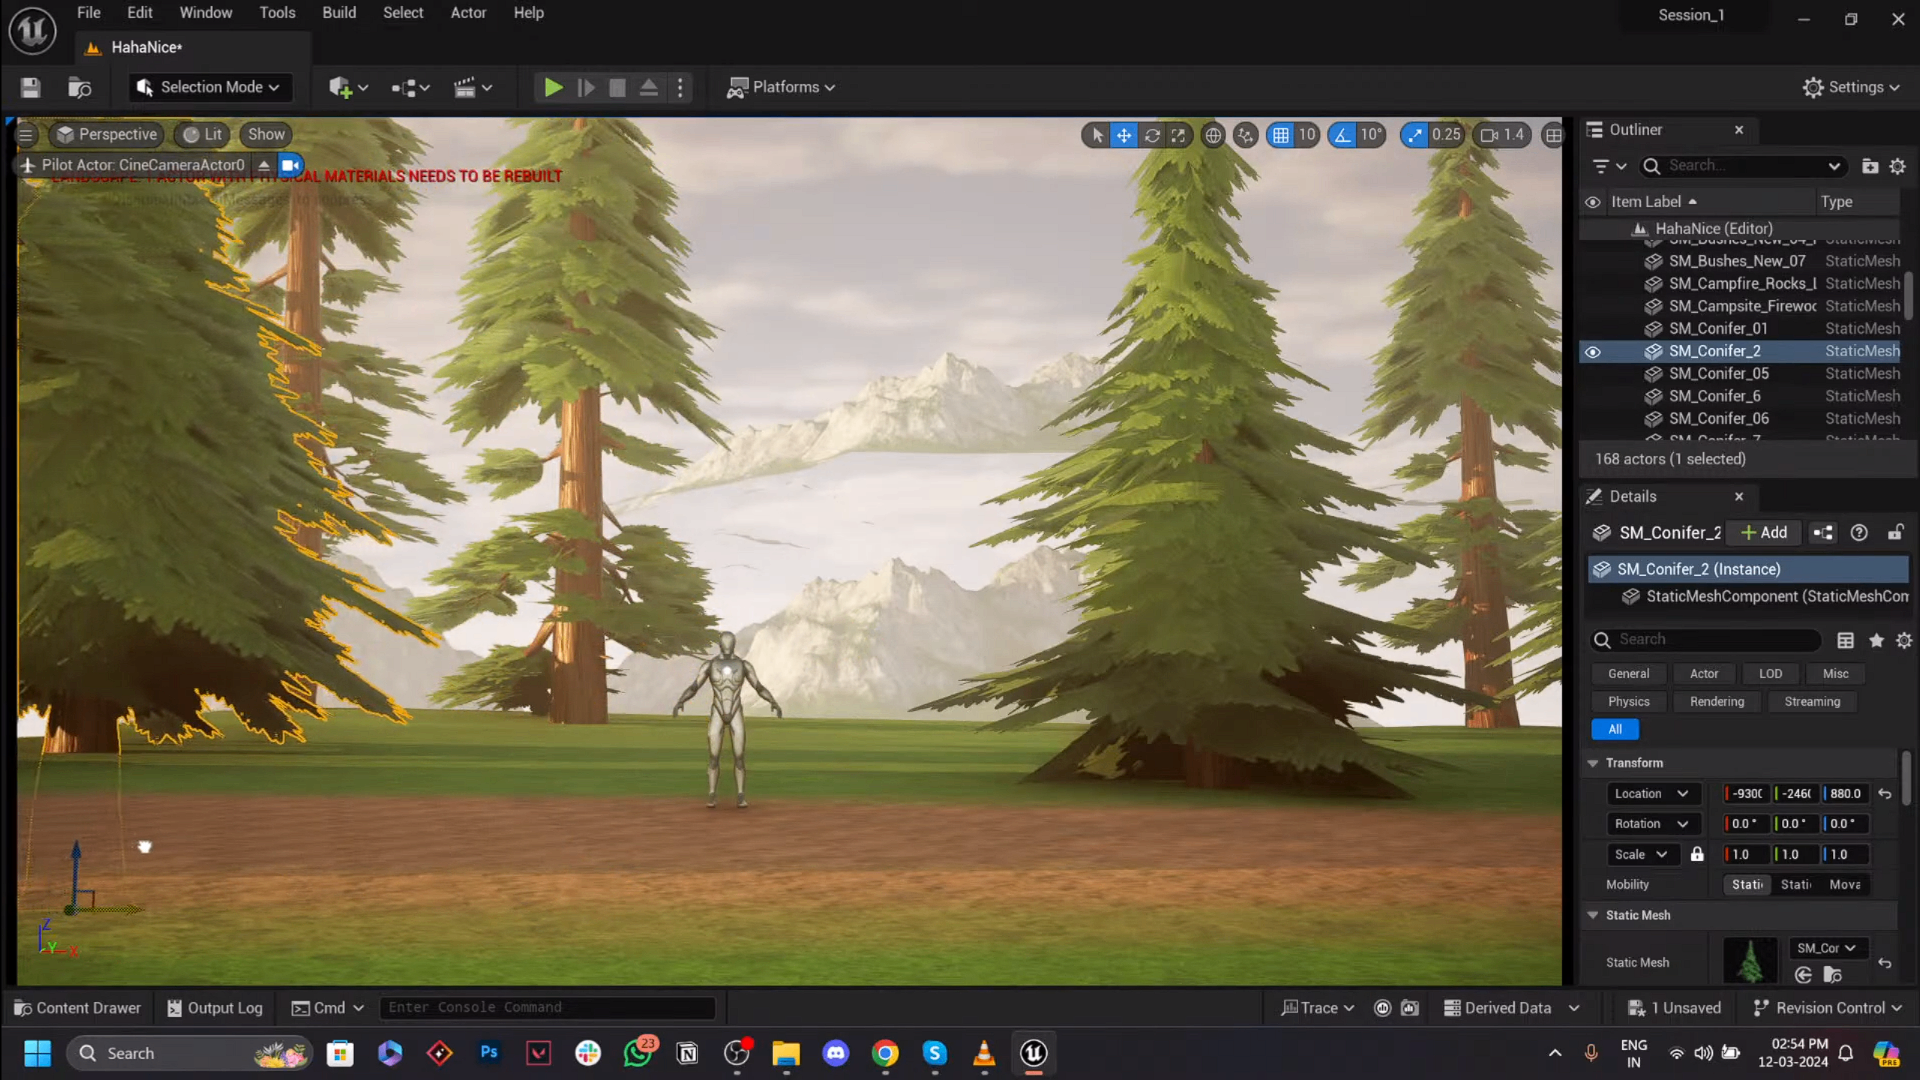Click the eject pilot actor icon

pos(264,165)
